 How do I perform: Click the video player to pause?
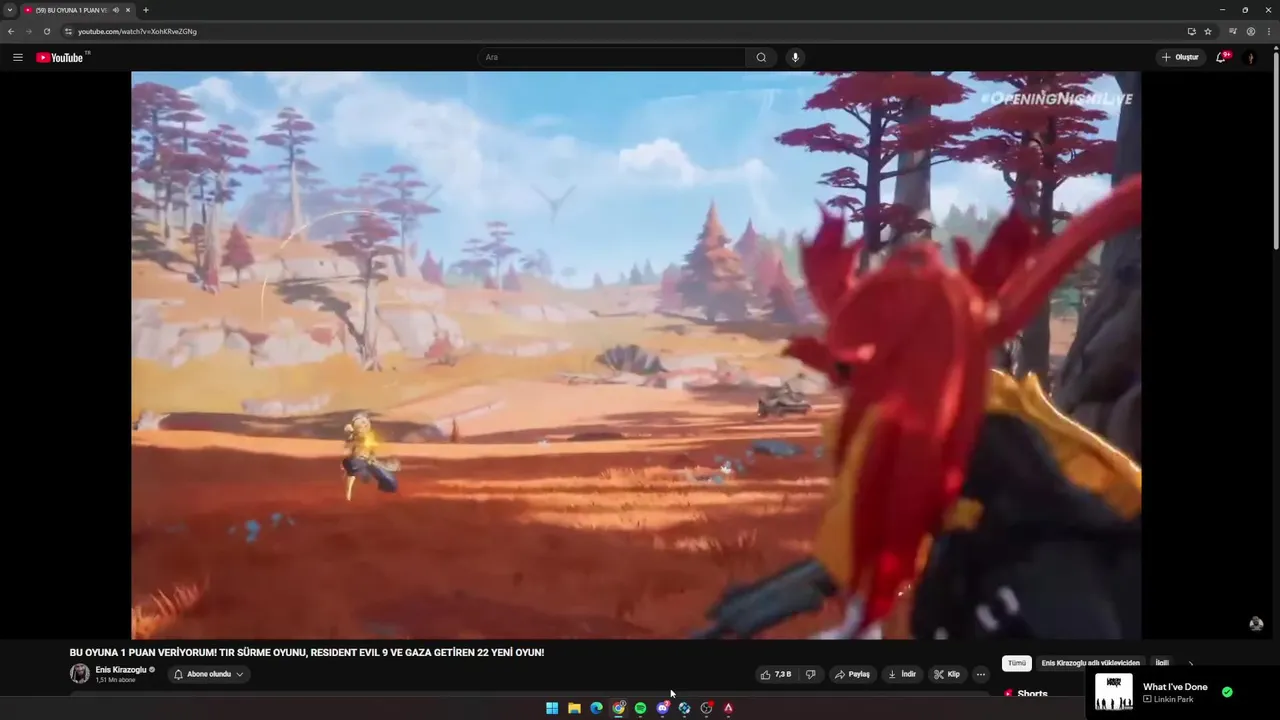pos(636,355)
